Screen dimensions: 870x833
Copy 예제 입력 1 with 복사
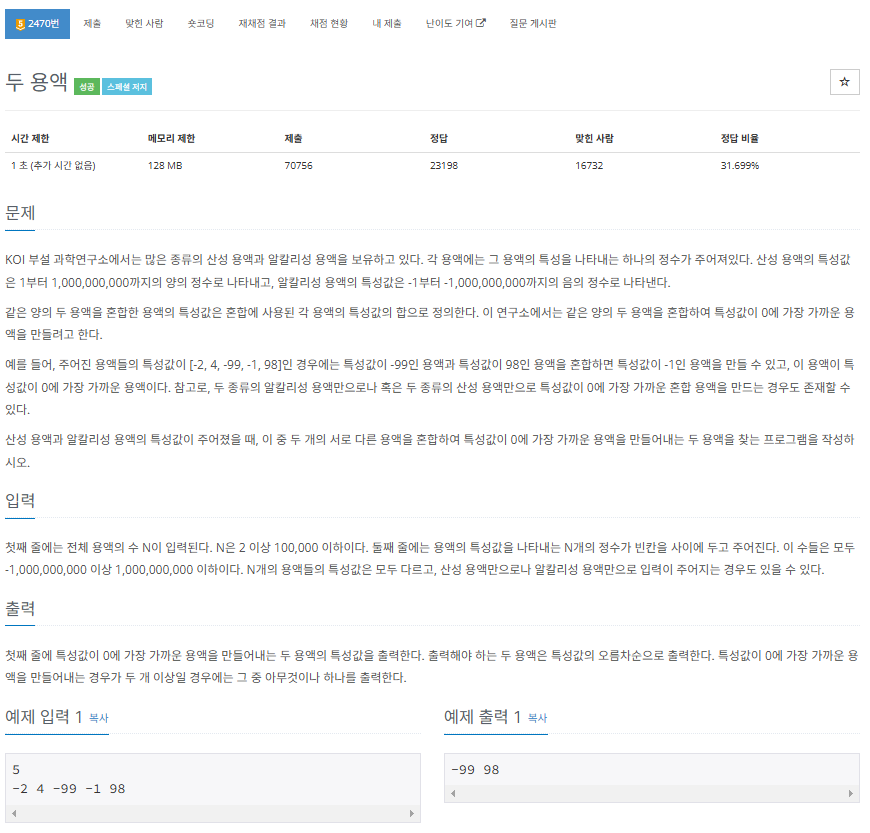pos(99,718)
